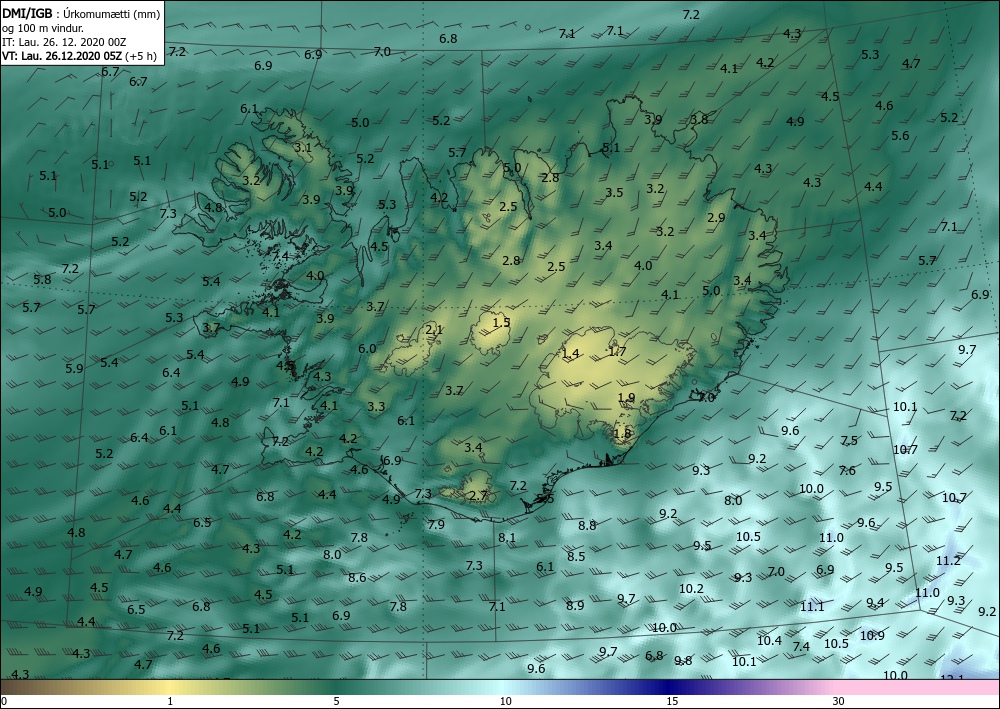
Task: Click the map value 2.9
Action: pyautogui.click(x=716, y=217)
